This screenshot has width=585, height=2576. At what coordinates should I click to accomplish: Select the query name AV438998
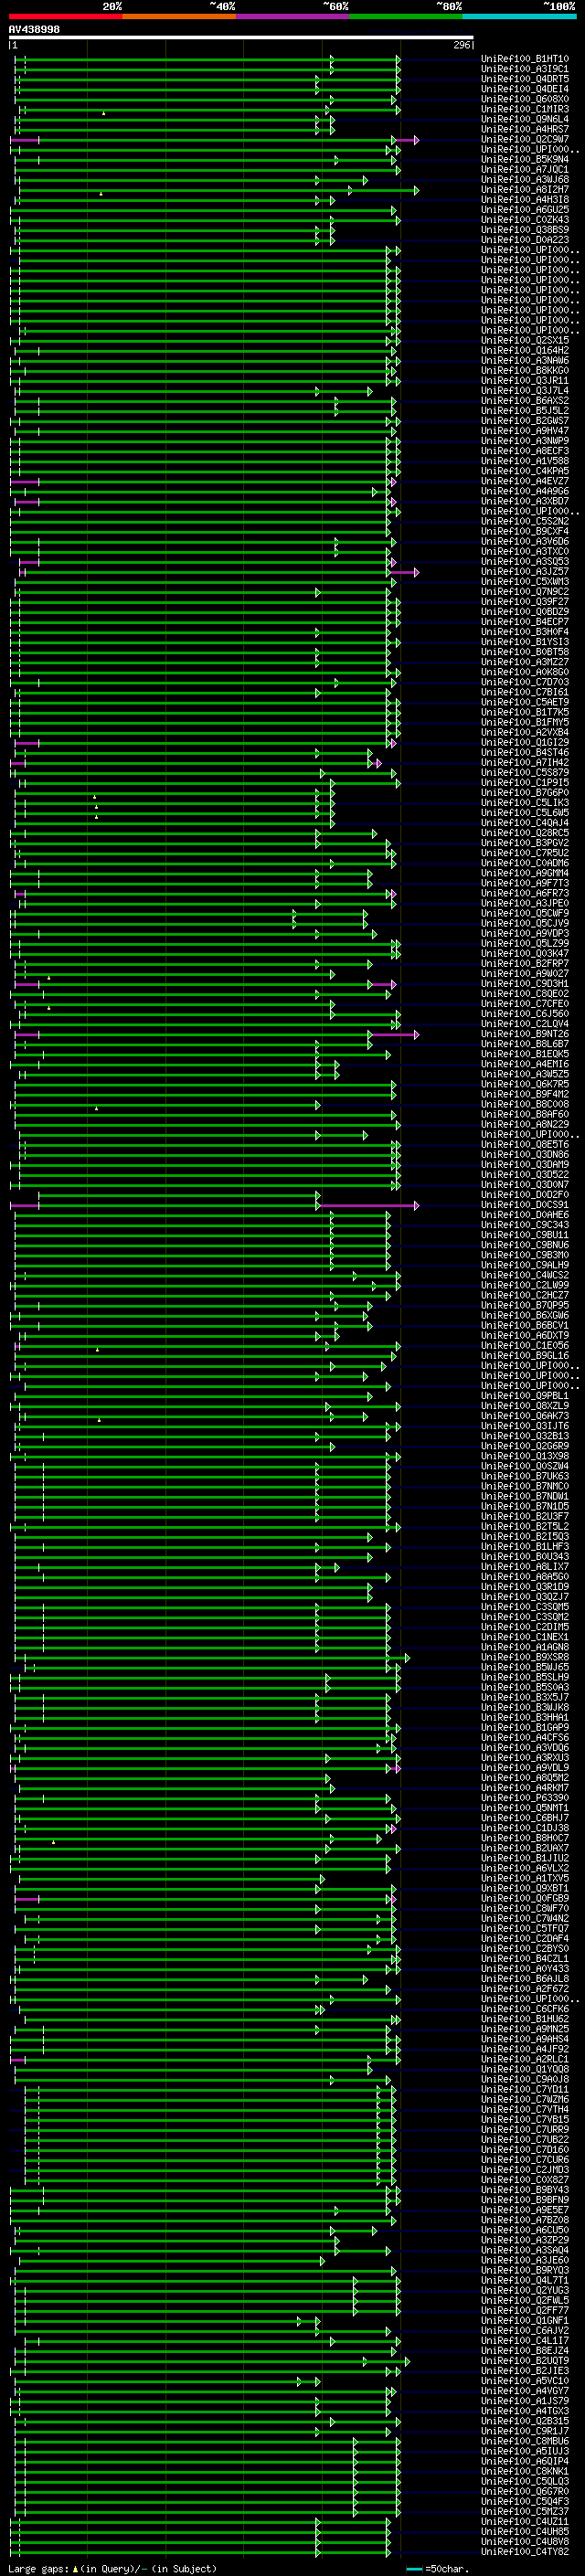tap(34, 30)
